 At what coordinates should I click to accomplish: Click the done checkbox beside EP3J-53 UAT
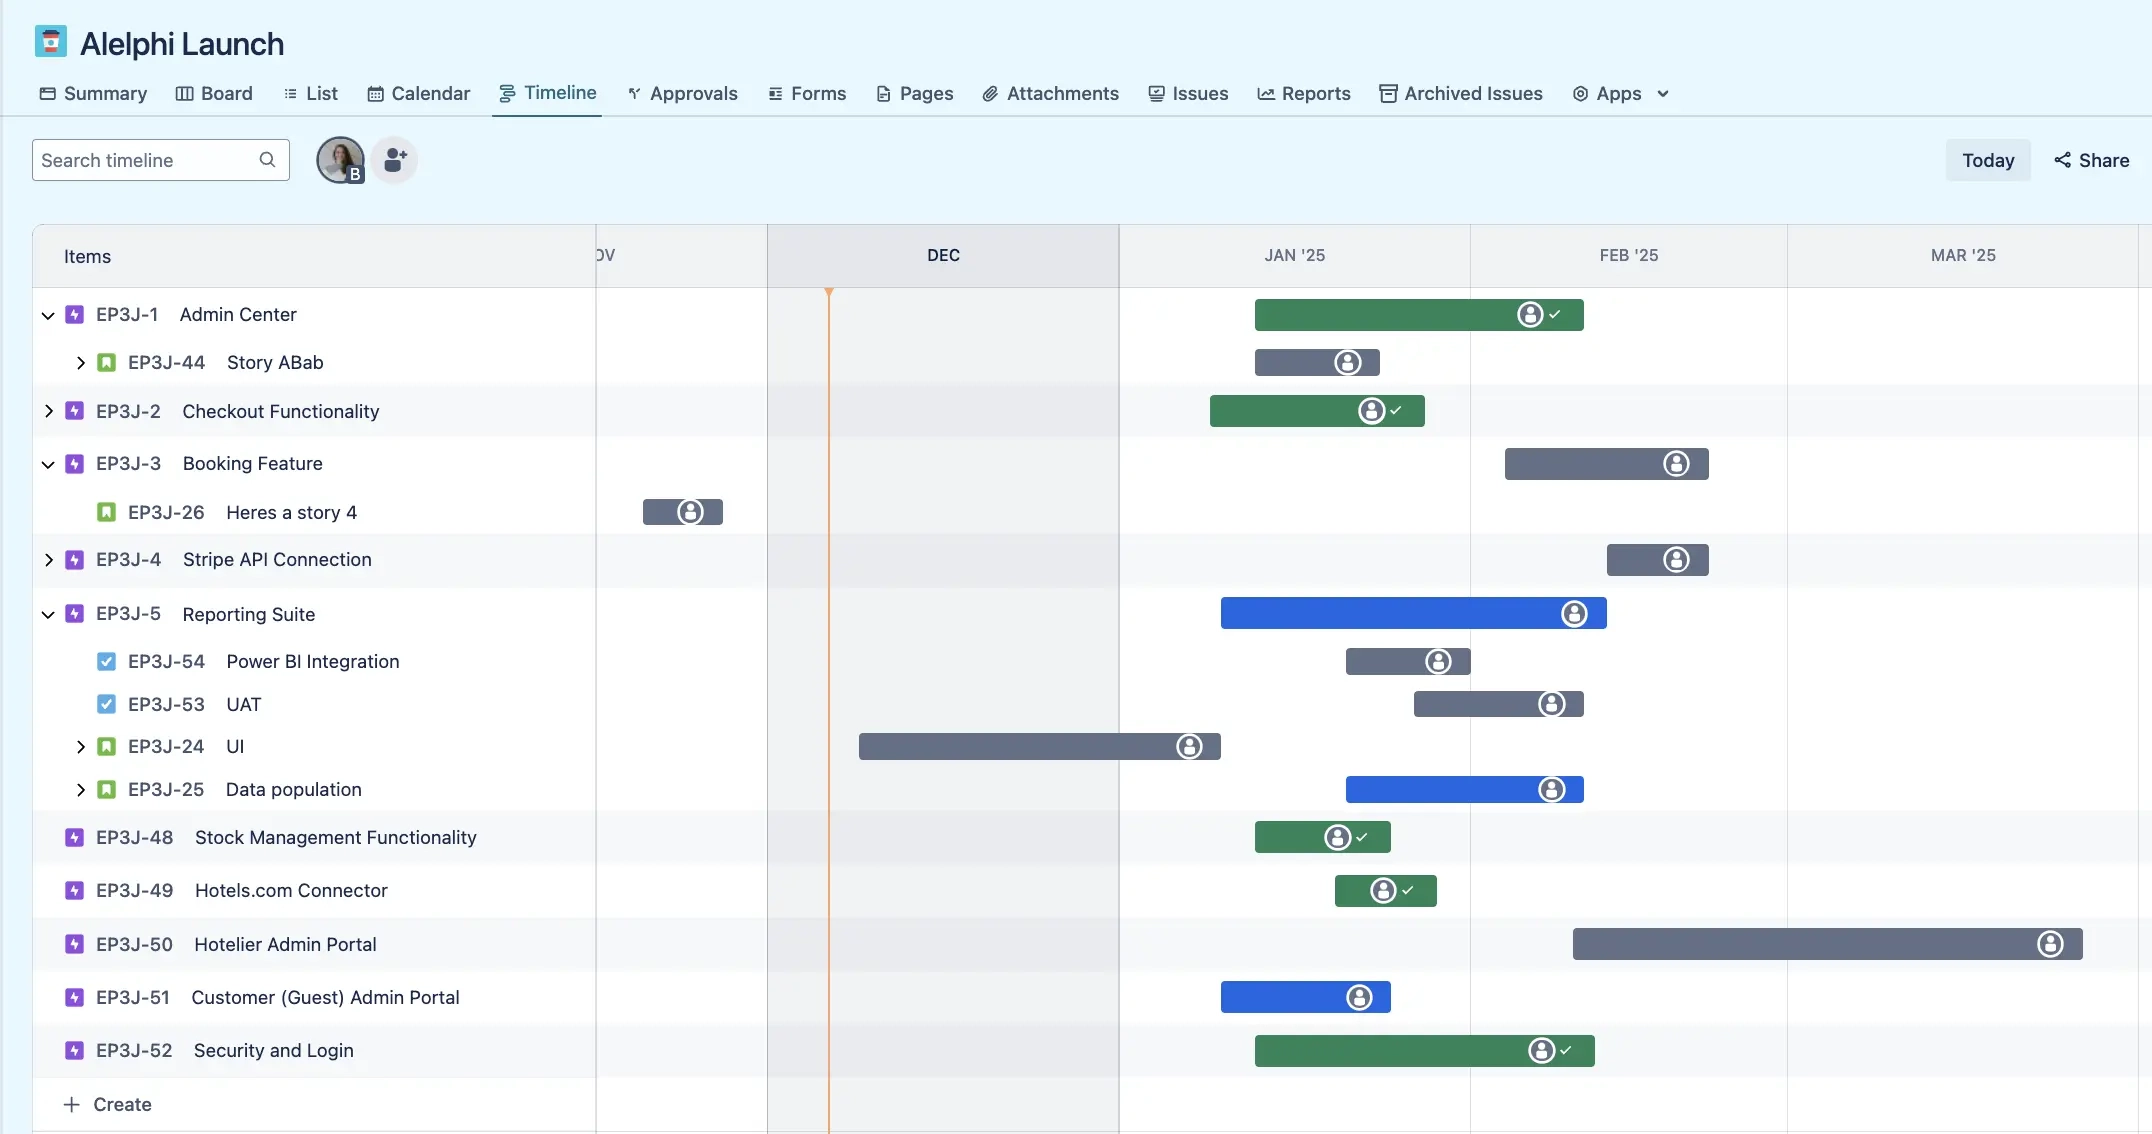click(x=106, y=704)
